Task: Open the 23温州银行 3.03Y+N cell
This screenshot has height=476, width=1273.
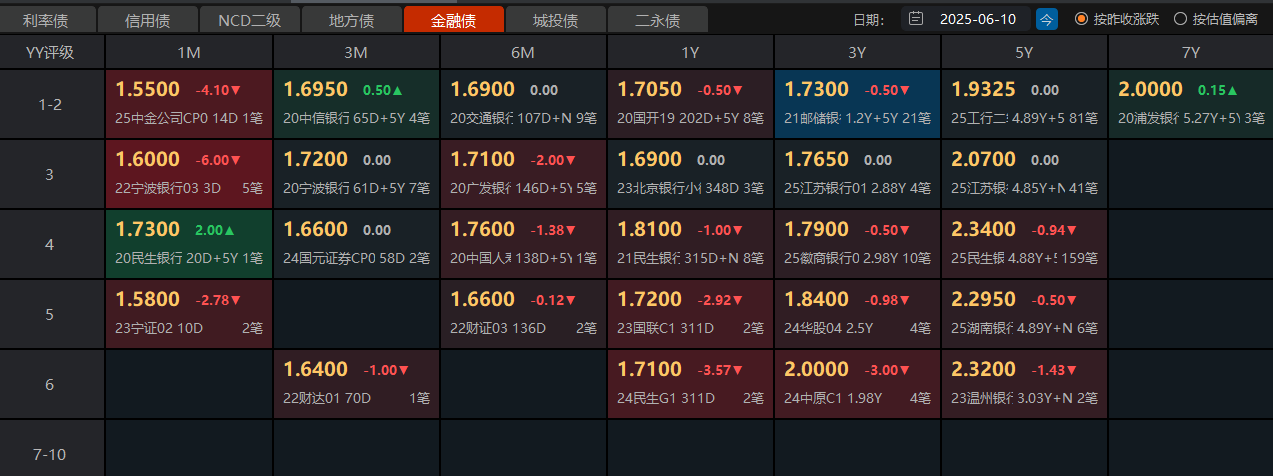Action: click(1024, 384)
